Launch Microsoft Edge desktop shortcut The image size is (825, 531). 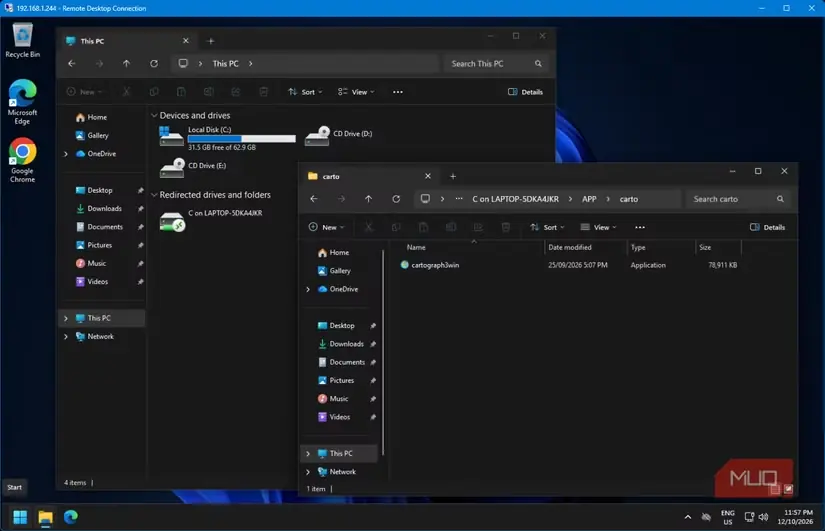22,102
